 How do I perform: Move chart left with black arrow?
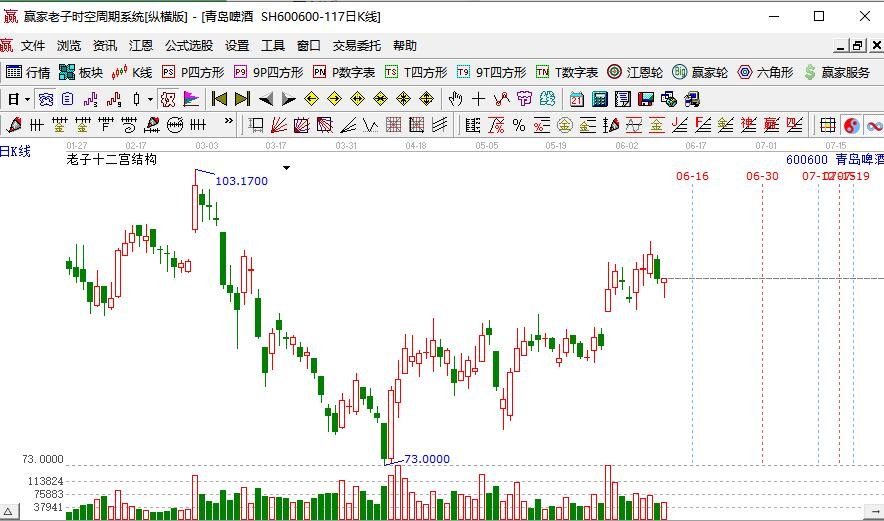click(x=266, y=100)
